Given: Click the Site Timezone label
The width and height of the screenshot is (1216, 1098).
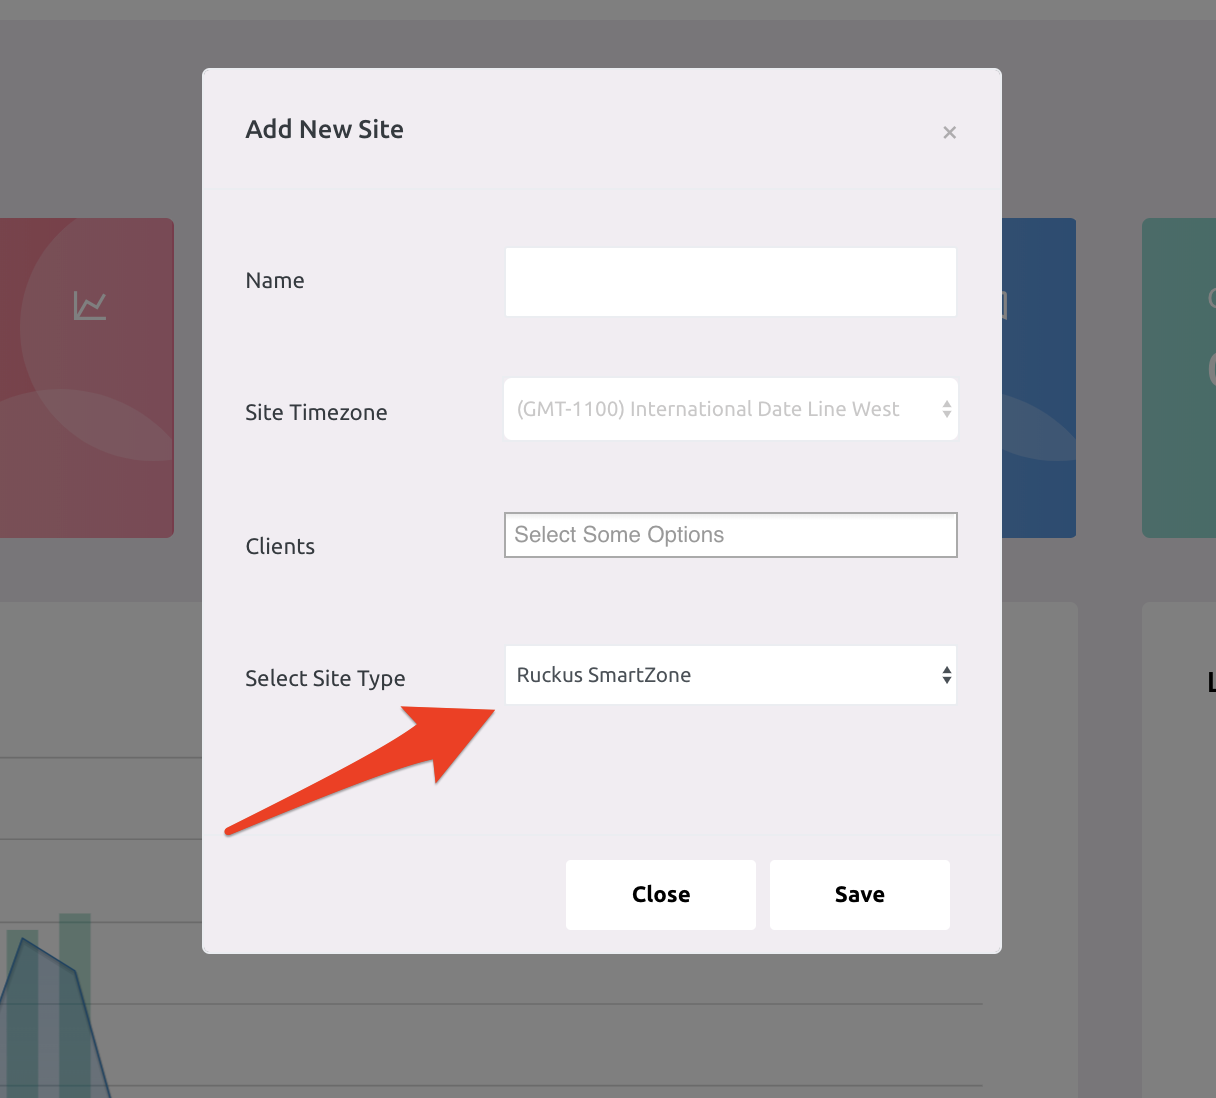Looking at the screenshot, I should [316, 412].
